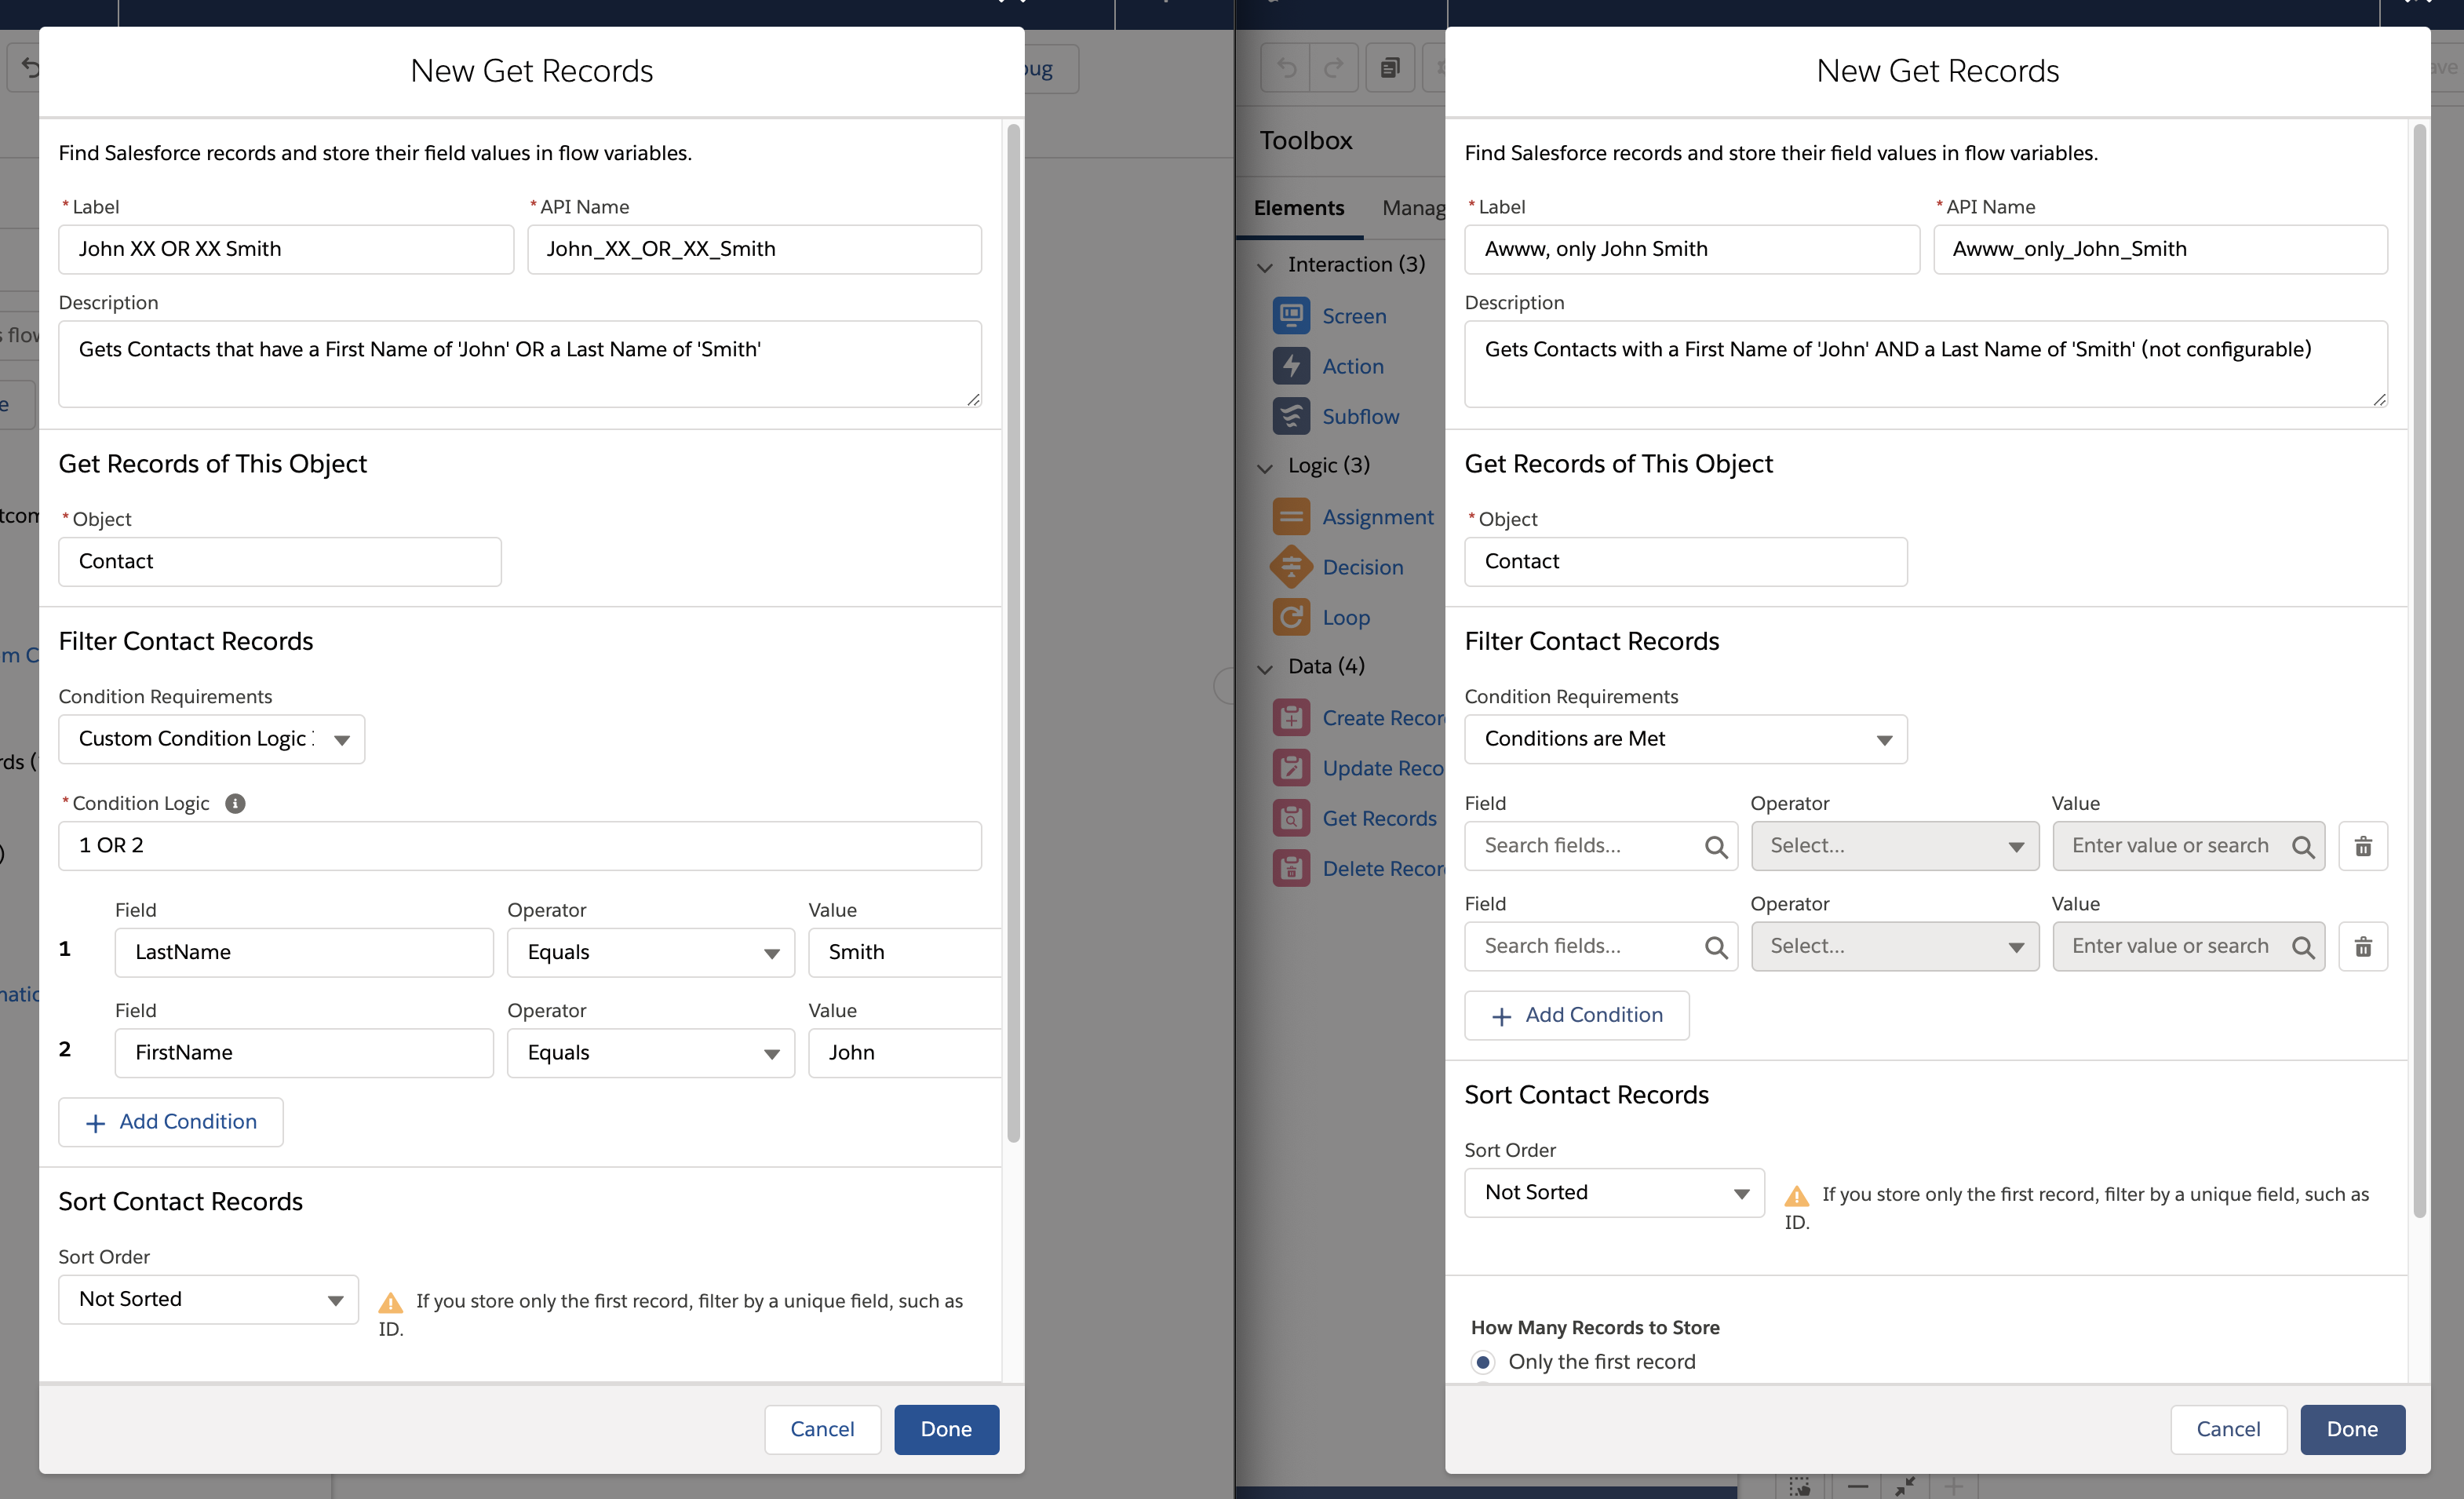
Task: Click Add Condition in the left dialog
Action: (x=171, y=1122)
